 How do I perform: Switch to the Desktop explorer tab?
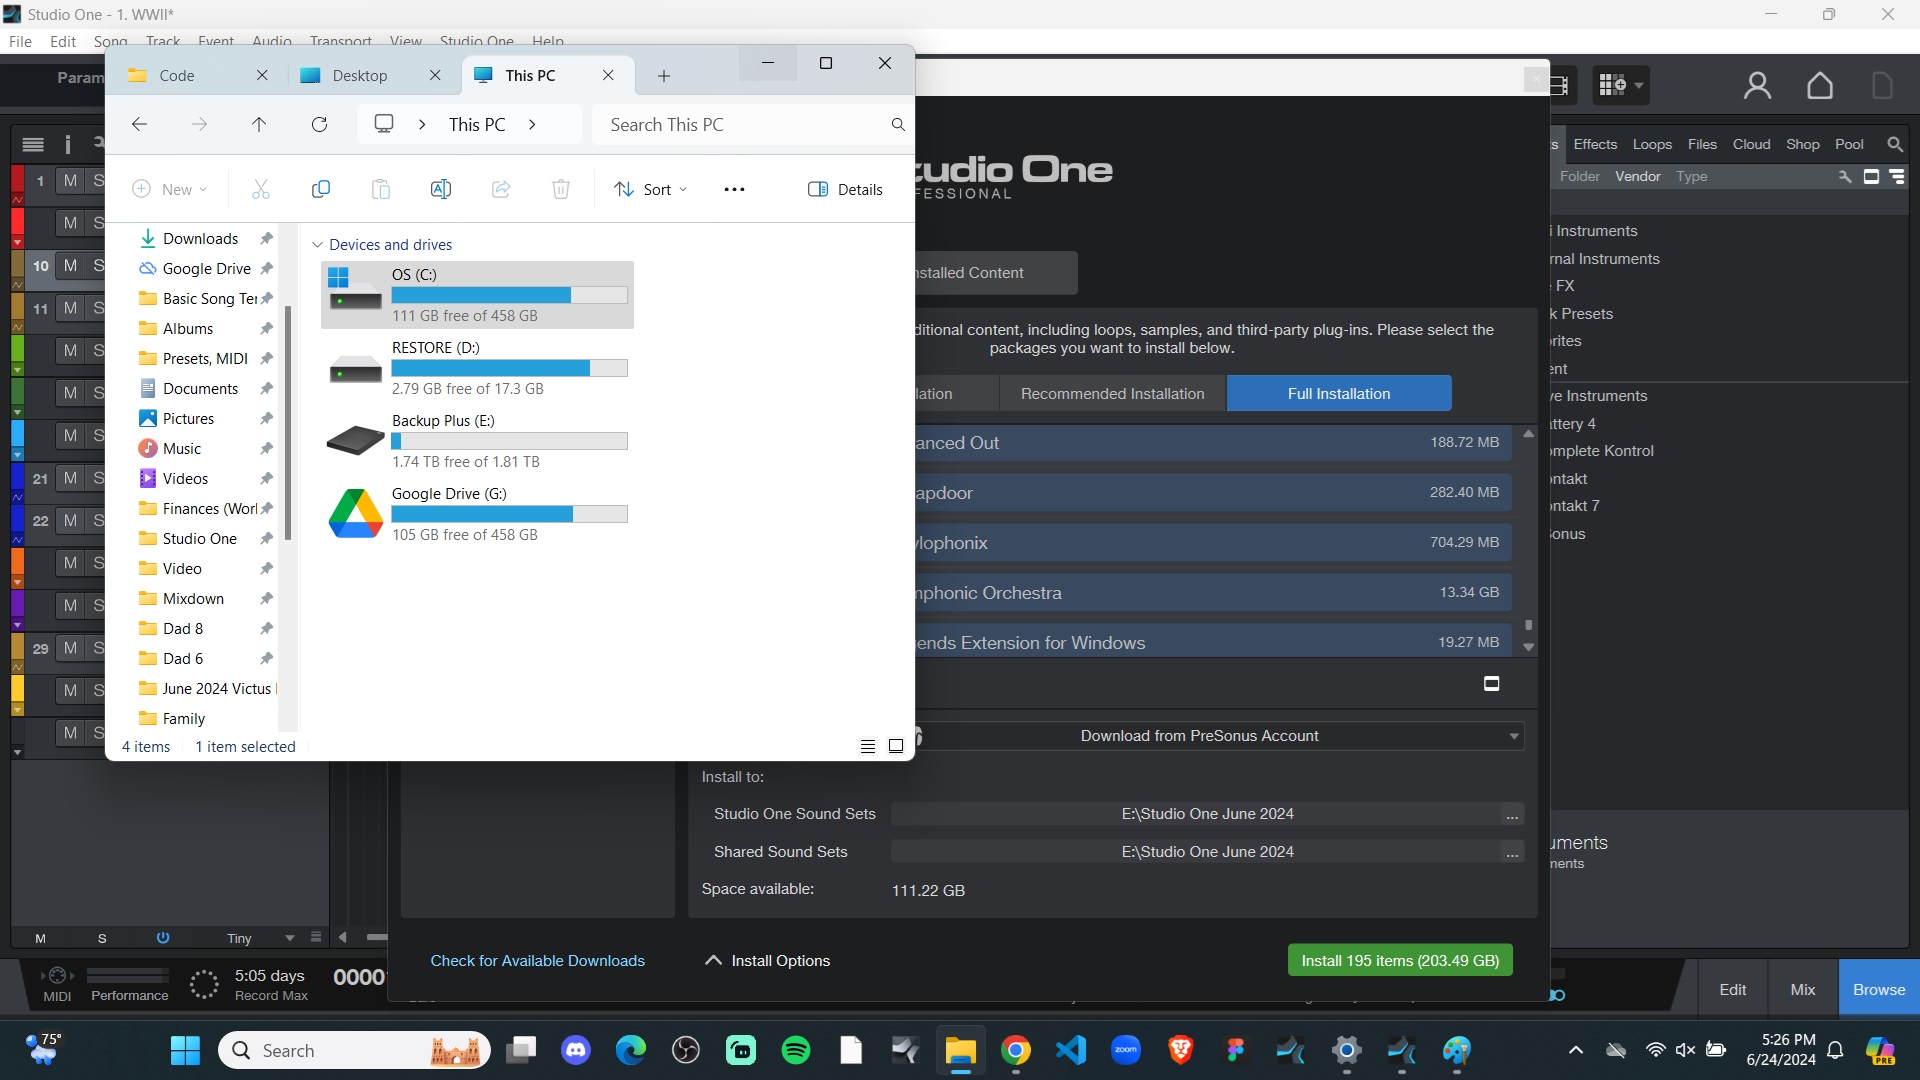(360, 76)
